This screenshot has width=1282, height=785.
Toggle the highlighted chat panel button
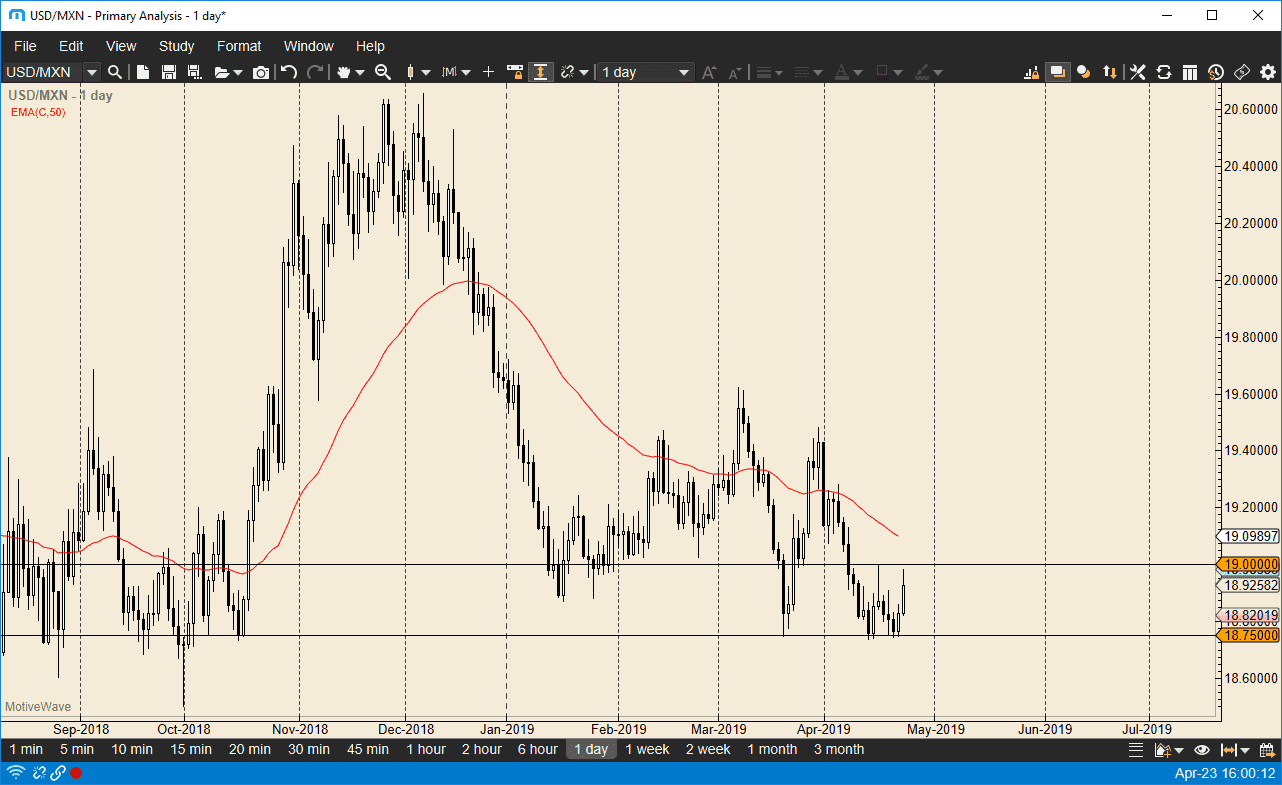[1057, 72]
